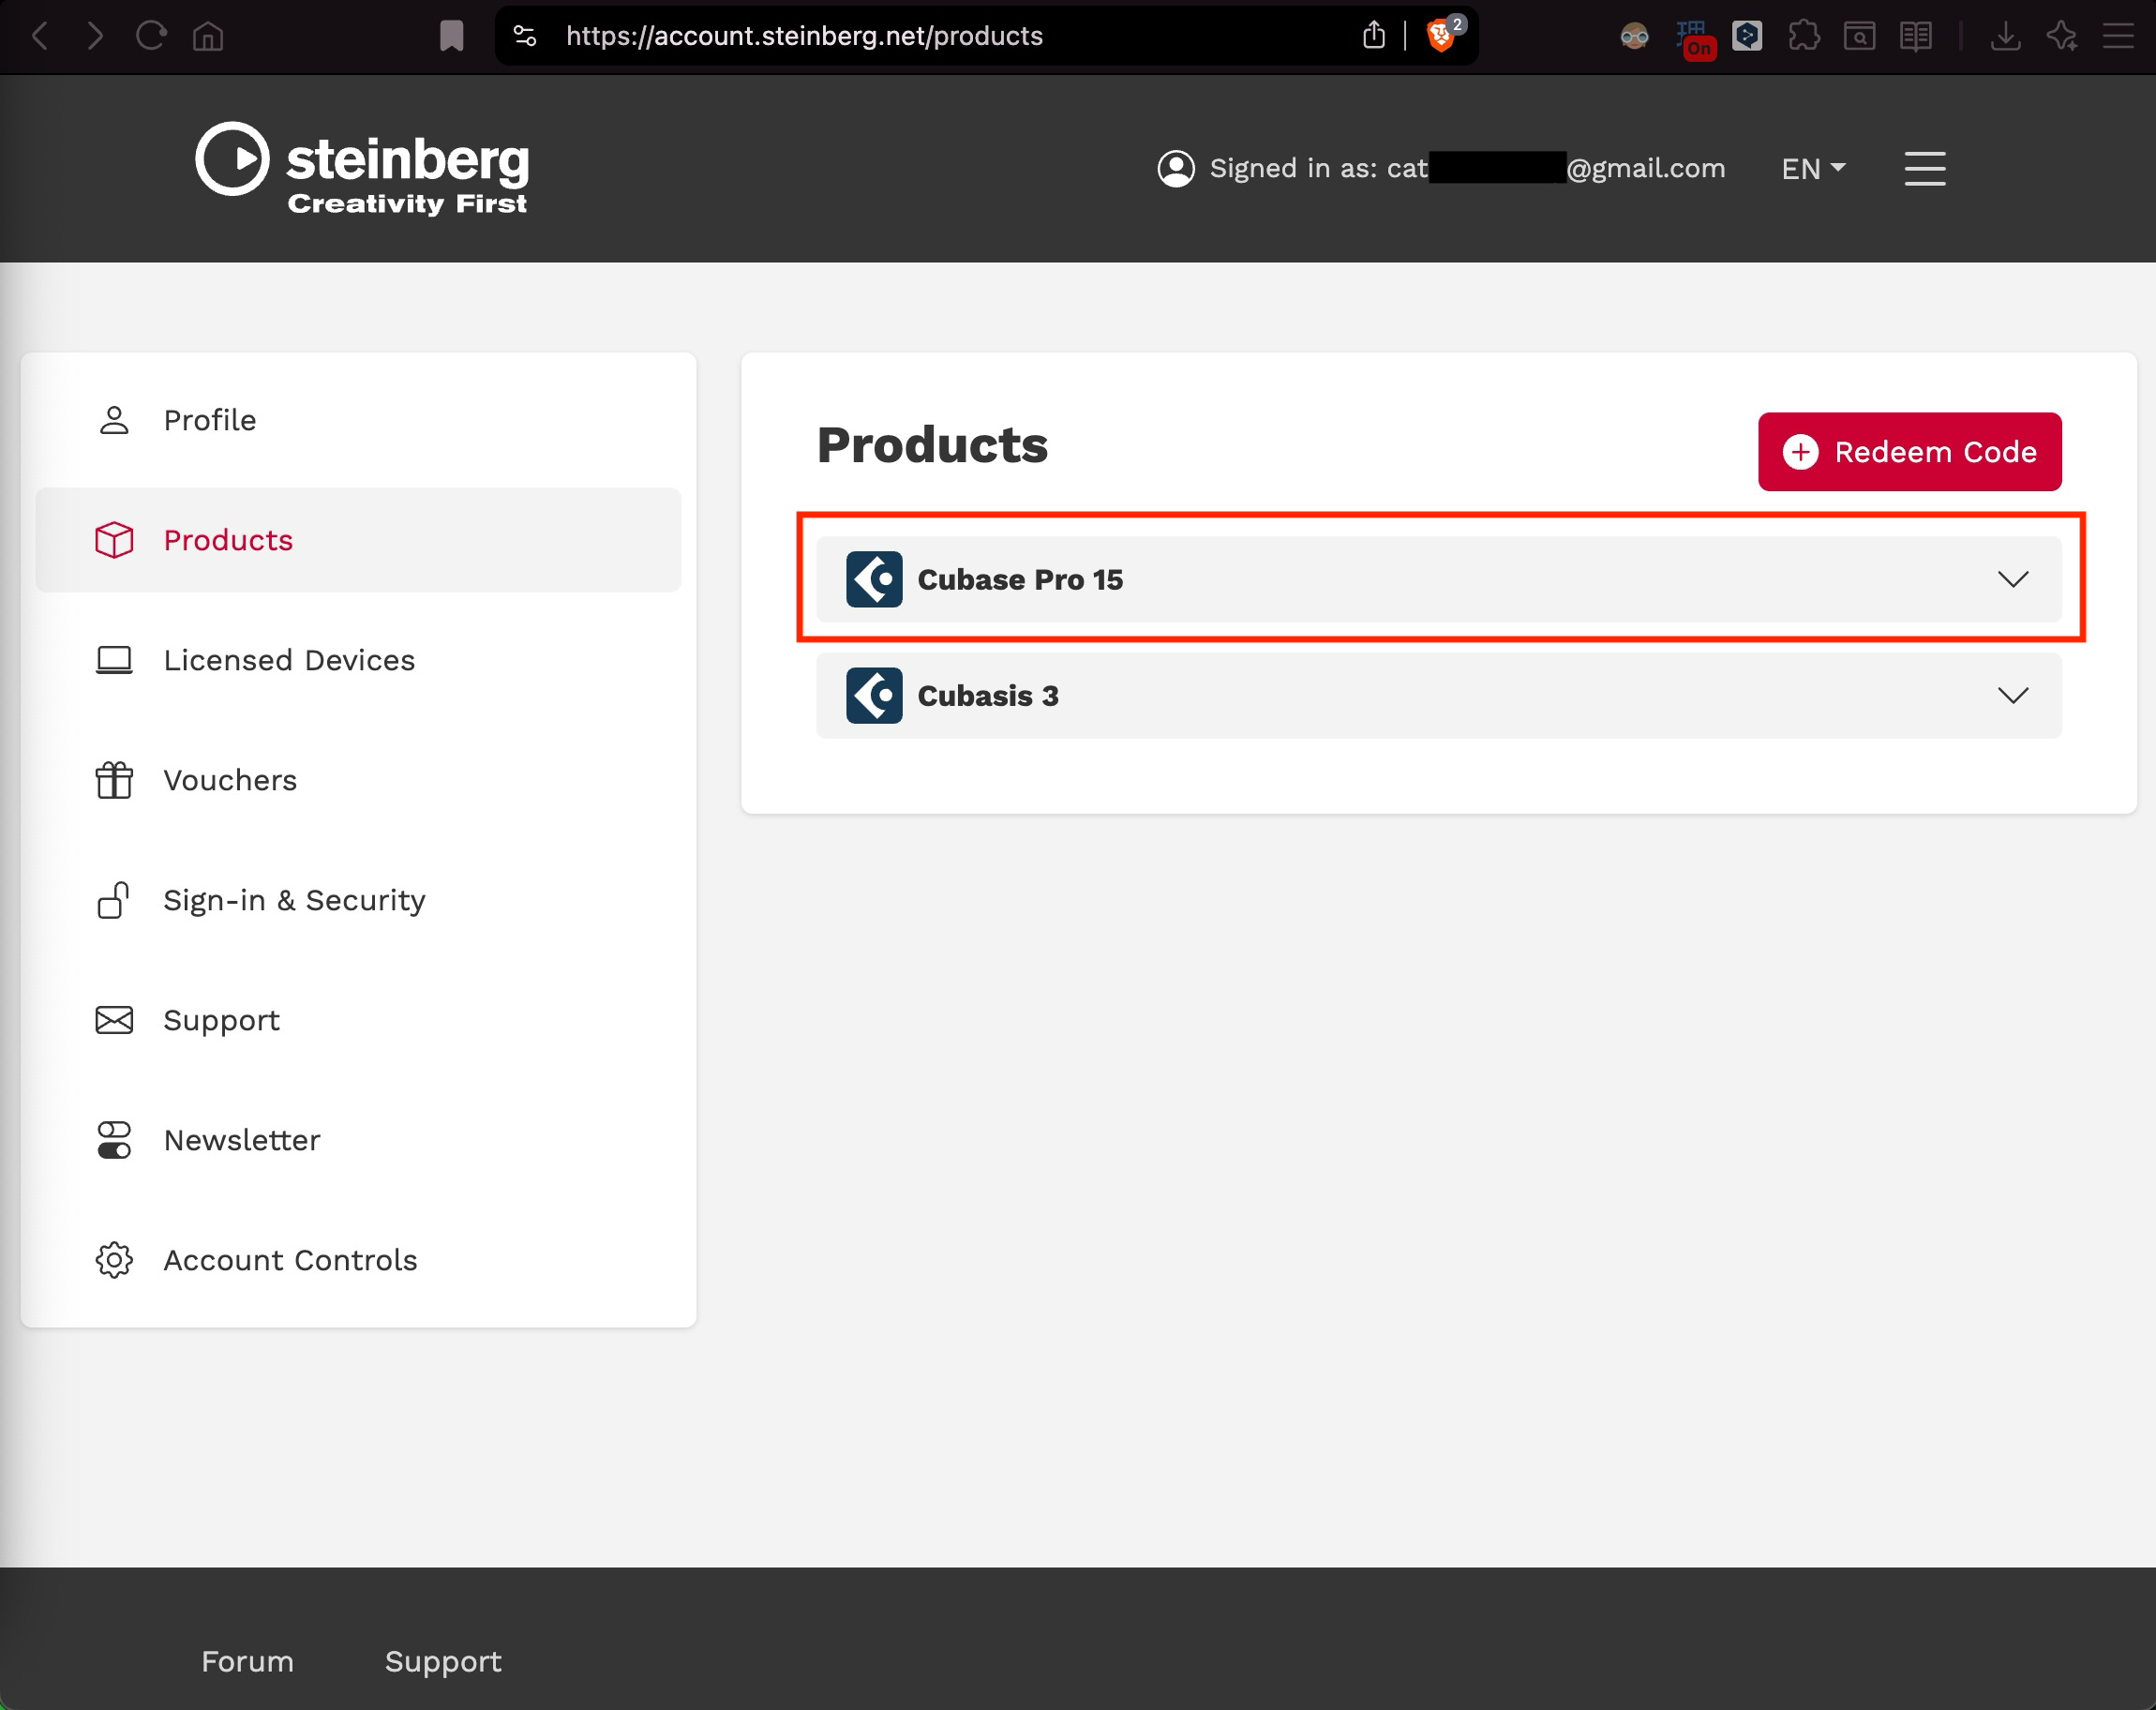Open the site hamburger menu
The height and width of the screenshot is (1710, 2156).
1923,168
